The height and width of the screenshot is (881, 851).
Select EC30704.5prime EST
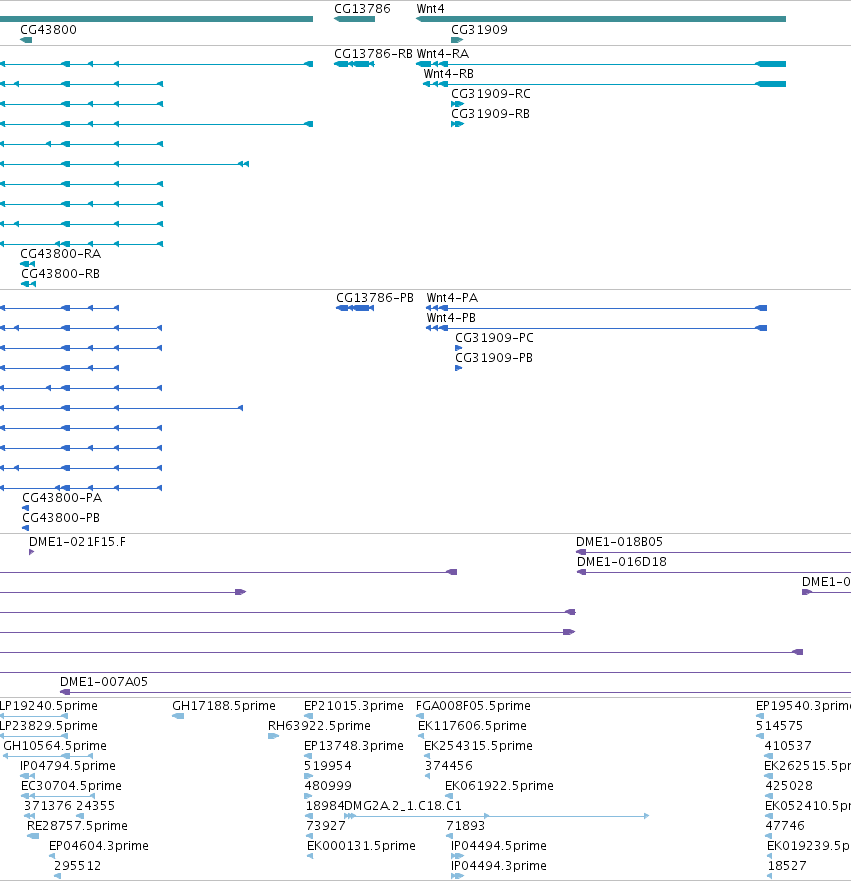[x=58, y=796]
